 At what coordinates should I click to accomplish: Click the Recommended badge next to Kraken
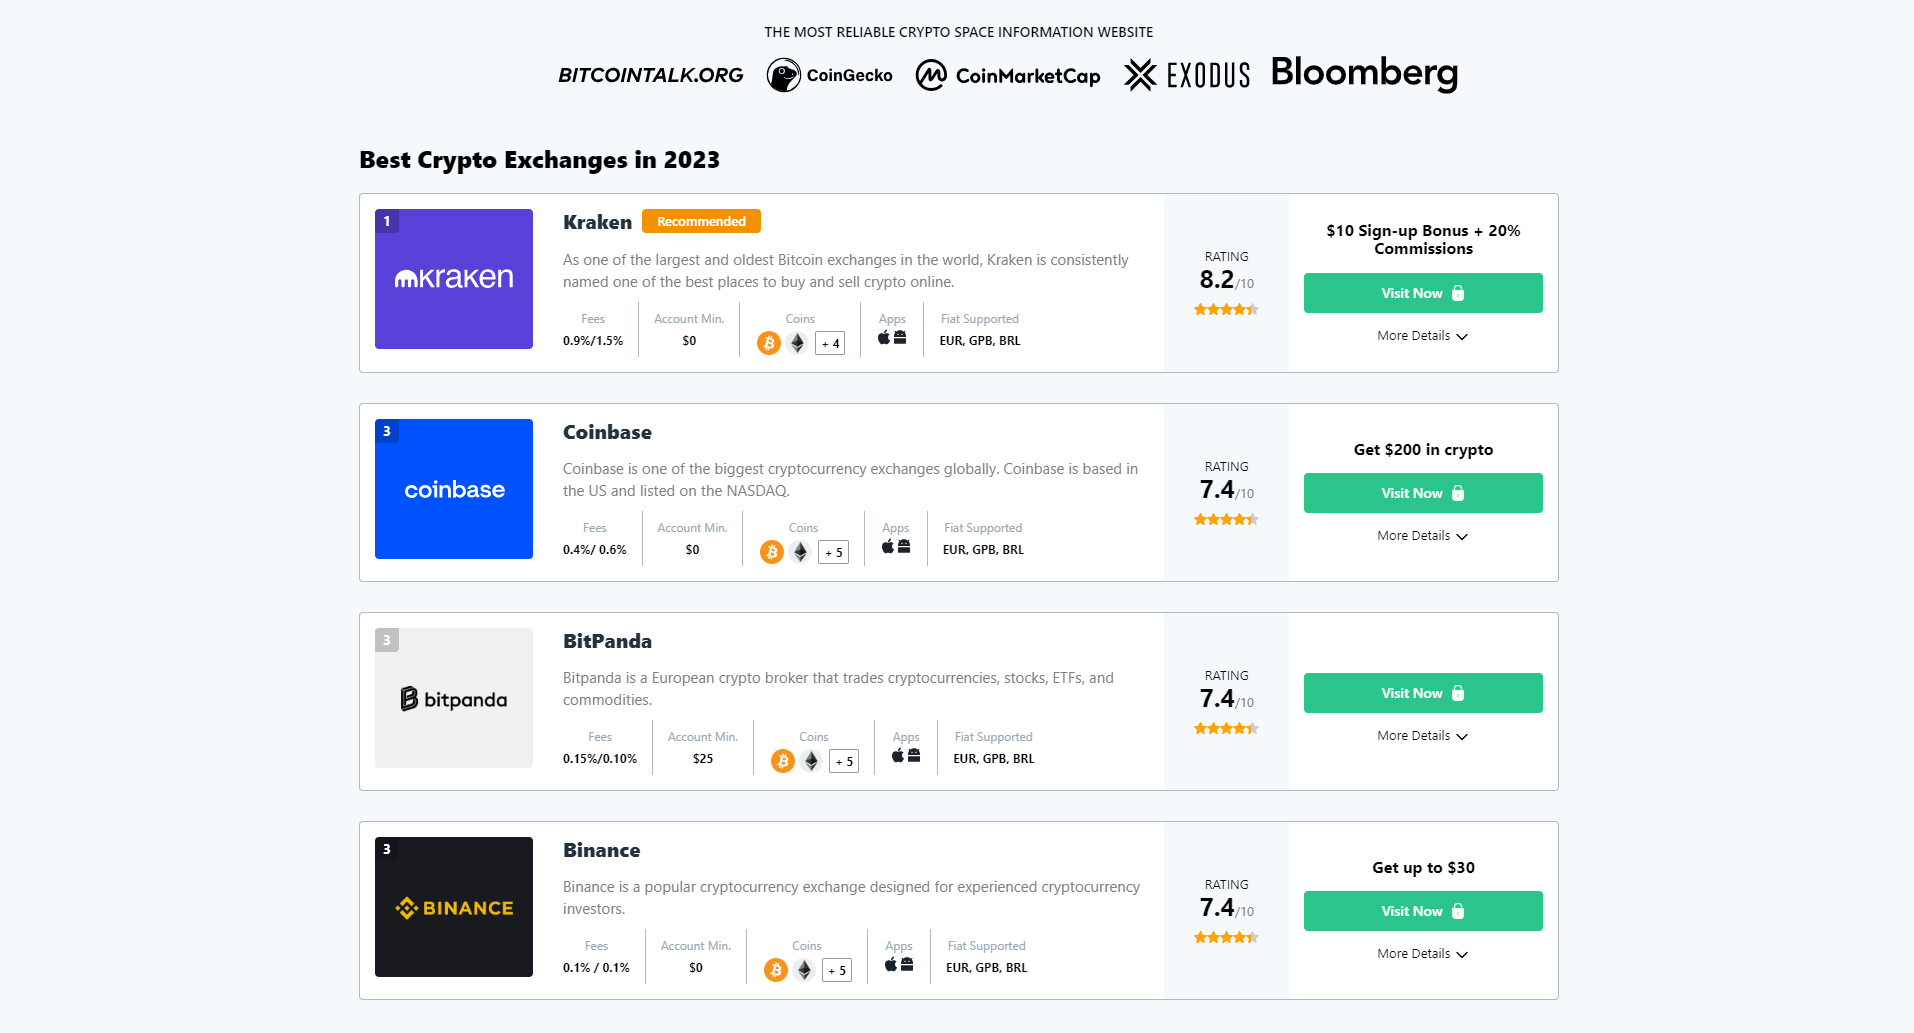(701, 221)
